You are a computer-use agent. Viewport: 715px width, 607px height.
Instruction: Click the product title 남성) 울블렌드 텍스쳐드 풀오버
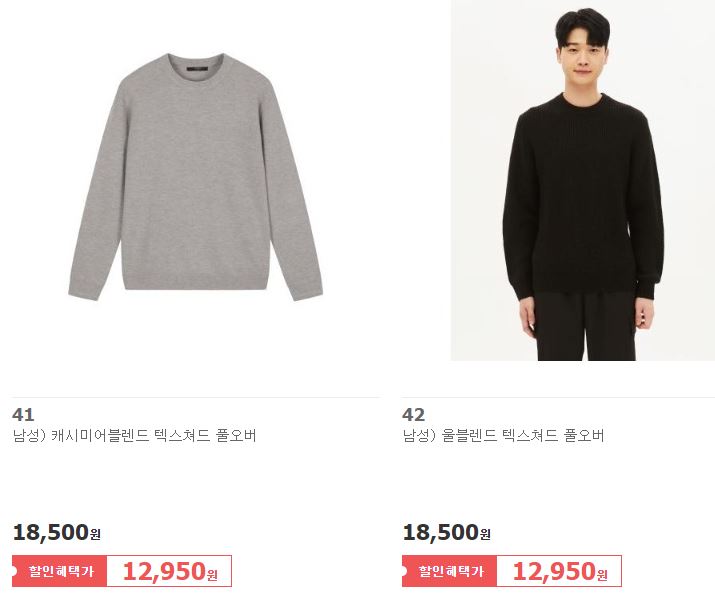coord(503,436)
